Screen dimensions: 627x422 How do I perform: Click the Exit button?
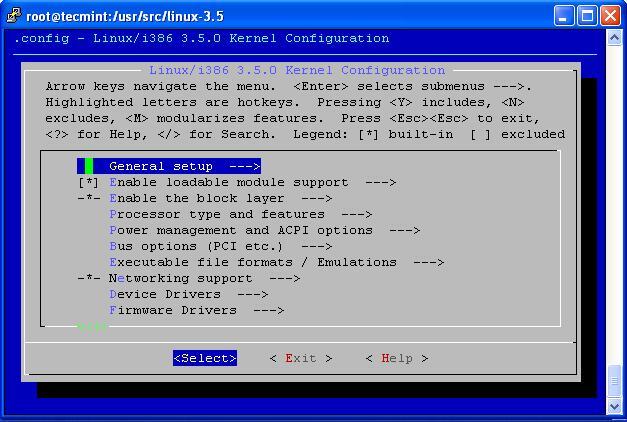pyautogui.click(x=301, y=358)
